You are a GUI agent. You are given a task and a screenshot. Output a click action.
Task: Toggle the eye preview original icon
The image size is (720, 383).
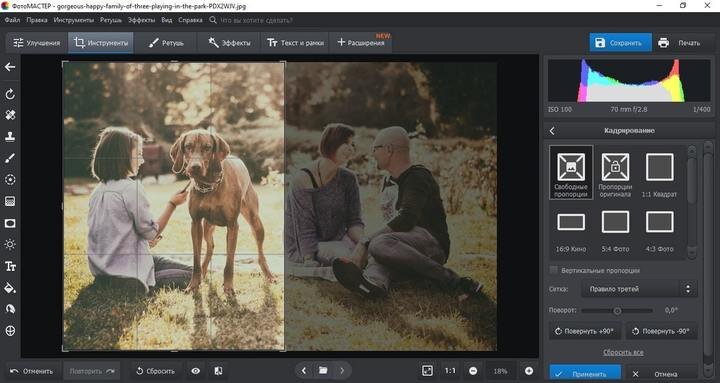(x=196, y=371)
